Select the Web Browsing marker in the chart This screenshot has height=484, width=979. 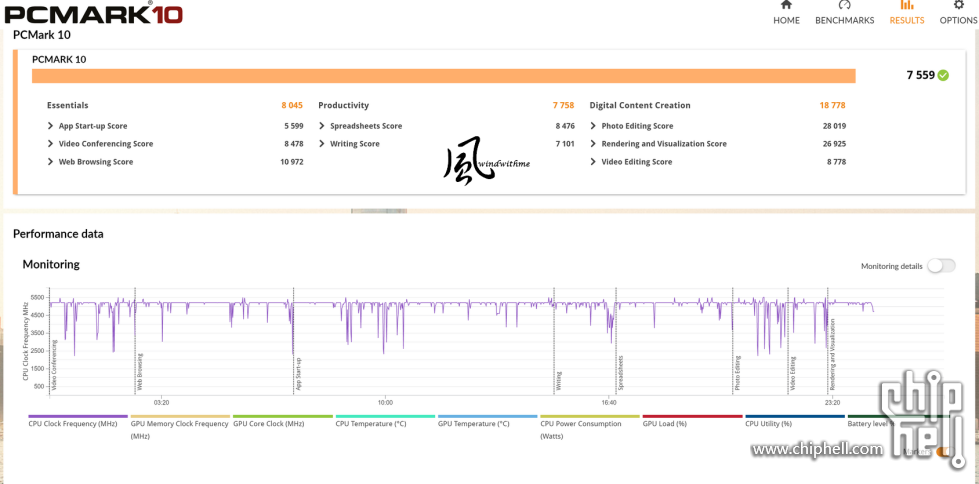tap(140, 373)
